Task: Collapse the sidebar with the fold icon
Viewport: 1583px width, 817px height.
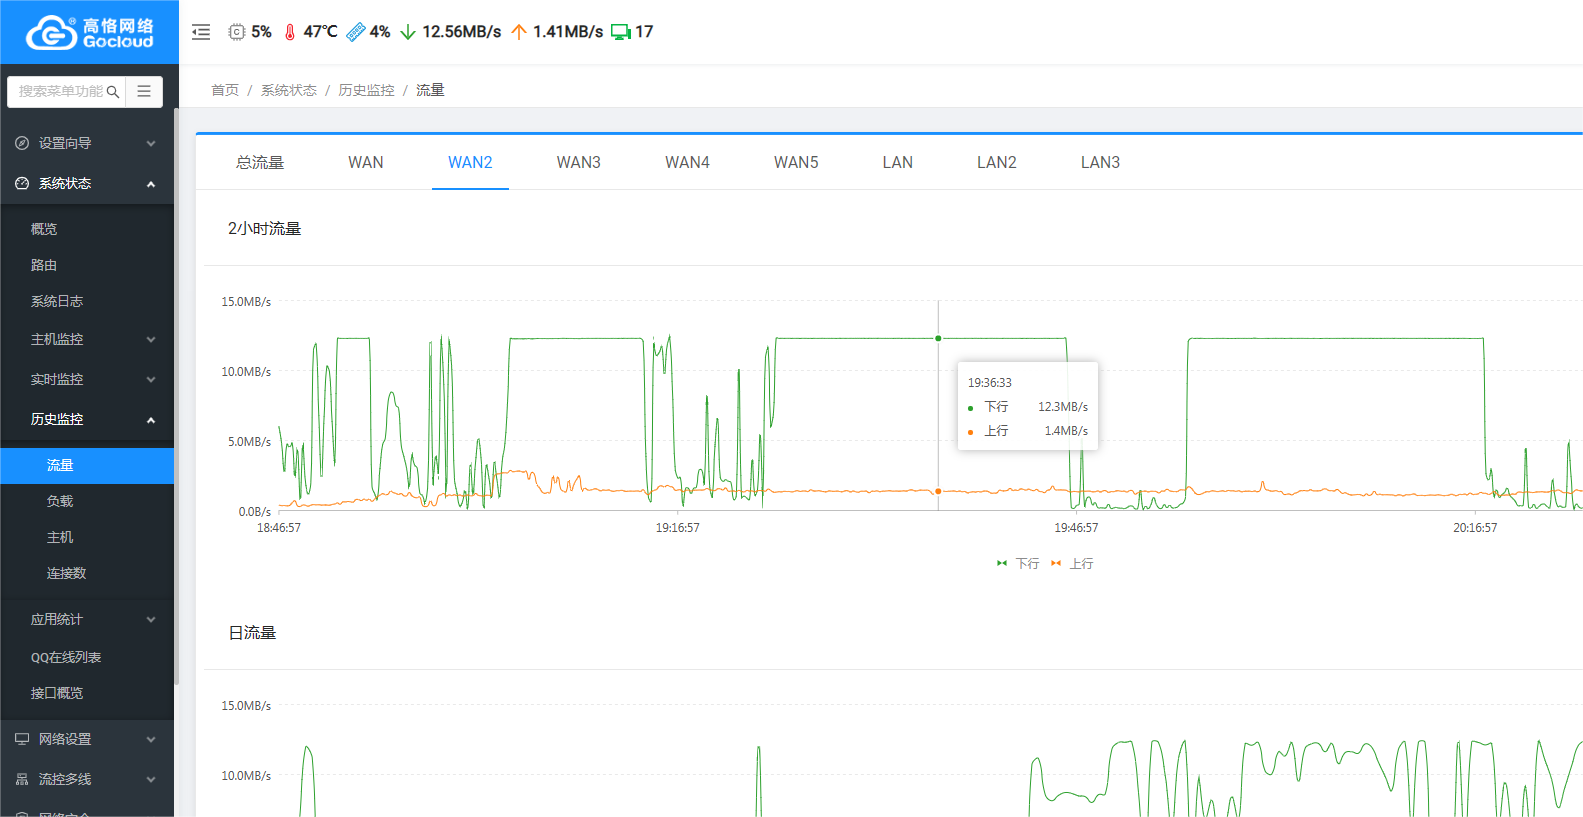Action: tap(201, 32)
